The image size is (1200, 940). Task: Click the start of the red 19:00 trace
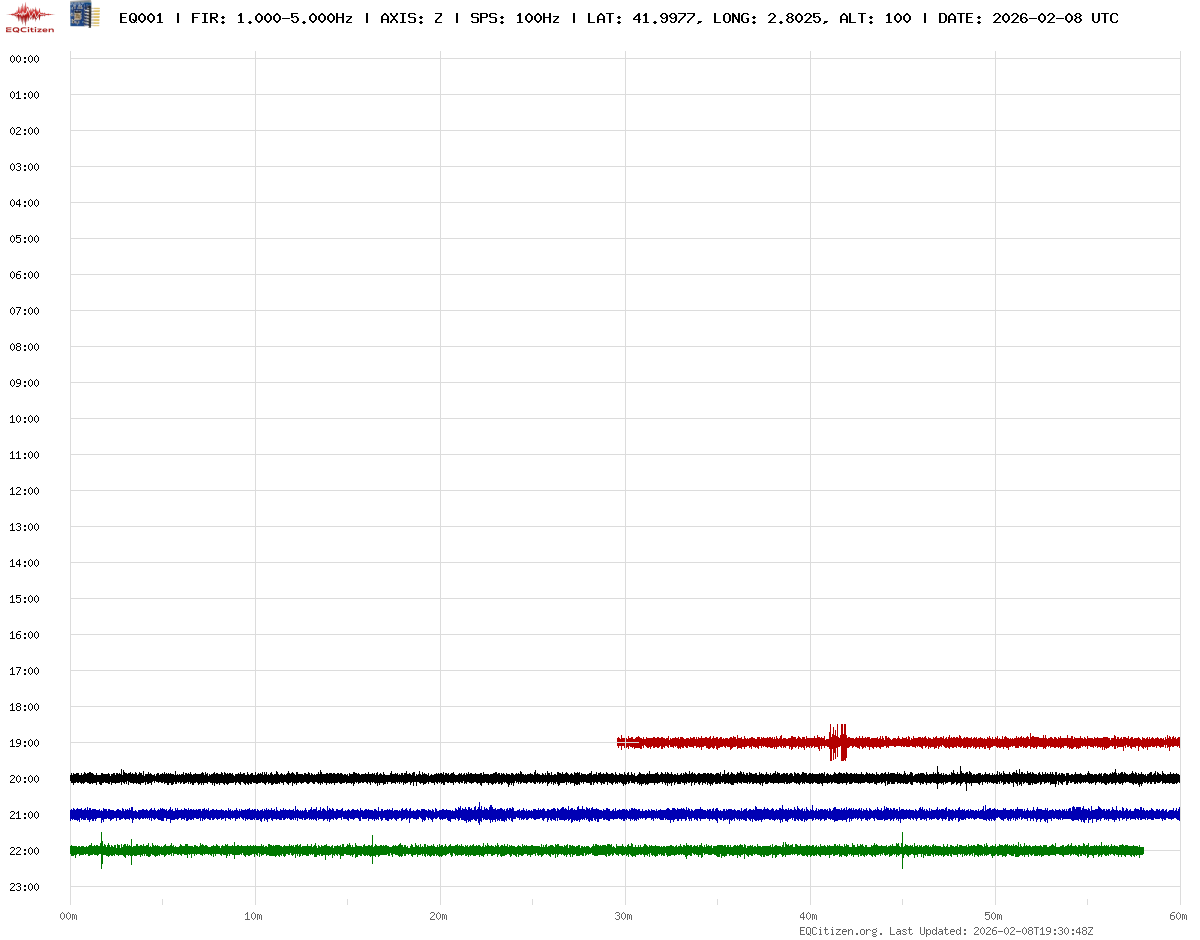(x=621, y=742)
